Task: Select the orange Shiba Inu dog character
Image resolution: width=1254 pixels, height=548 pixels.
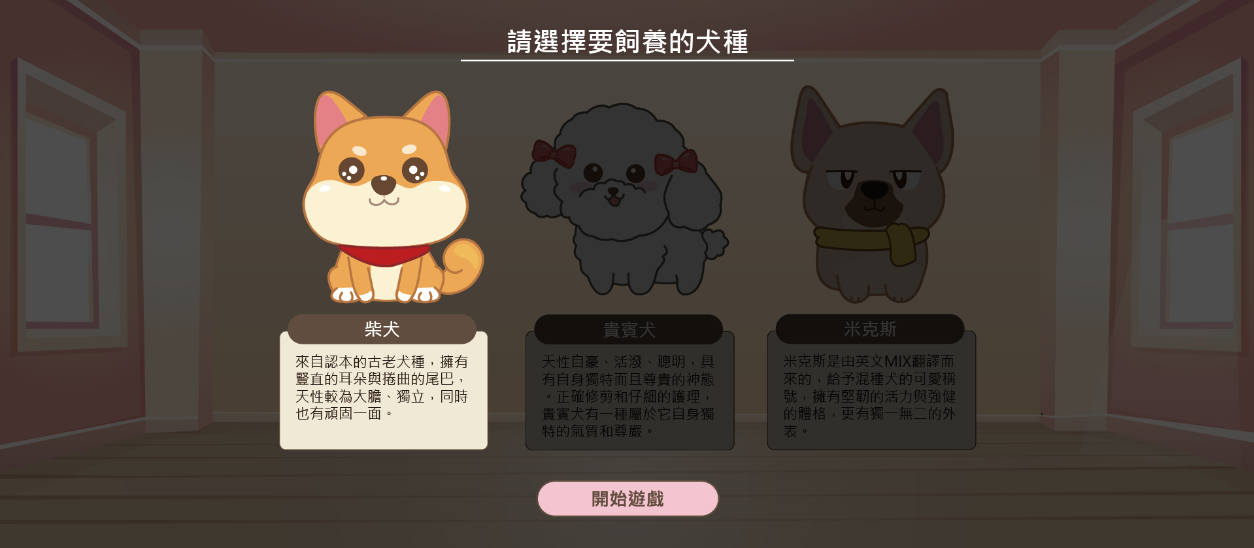Action: (390, 198)
